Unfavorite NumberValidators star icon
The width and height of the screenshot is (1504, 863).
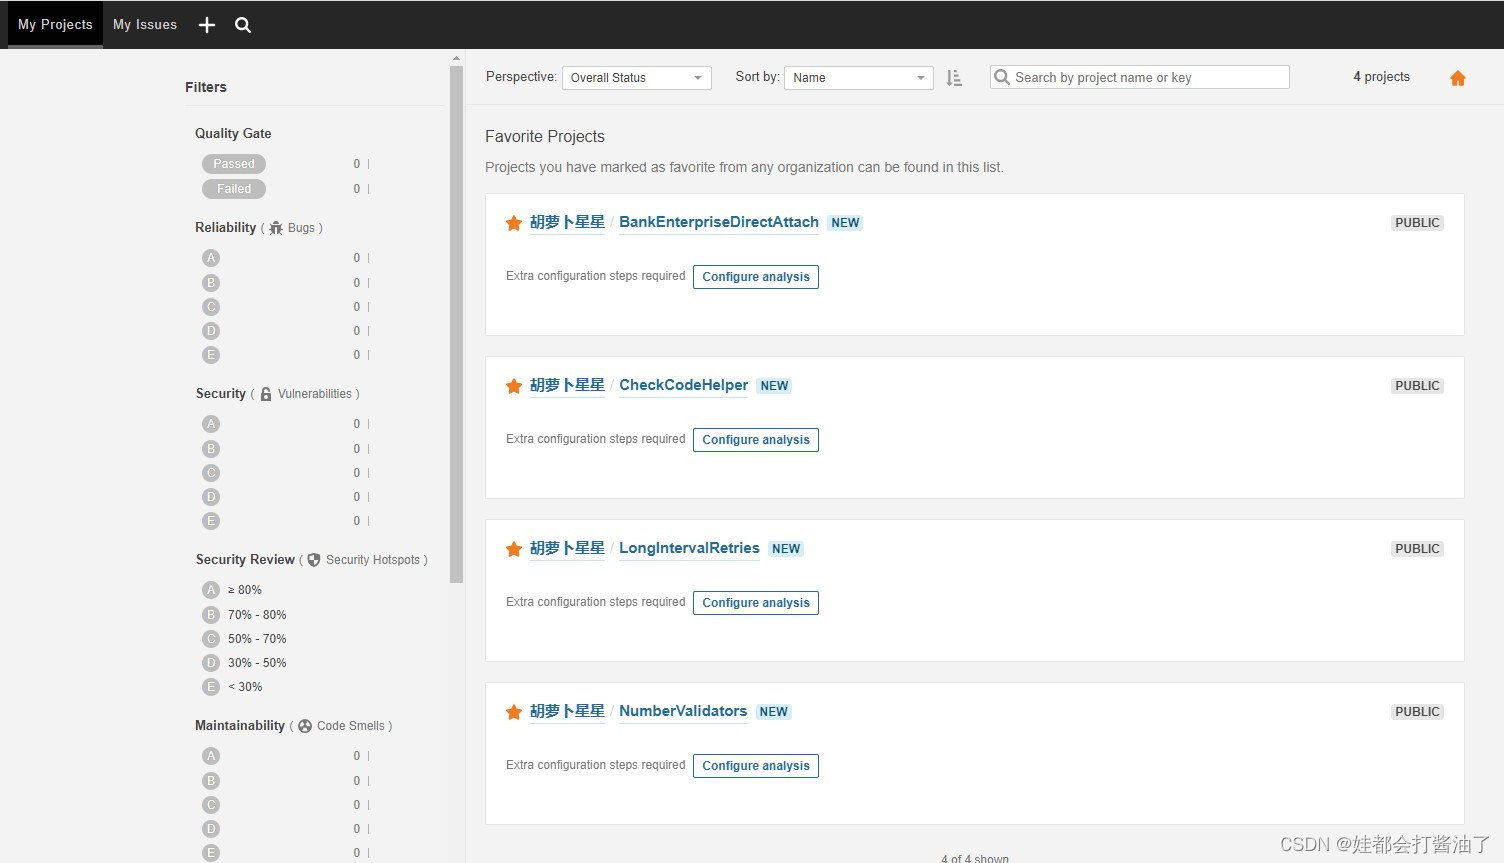click(514, 712)
